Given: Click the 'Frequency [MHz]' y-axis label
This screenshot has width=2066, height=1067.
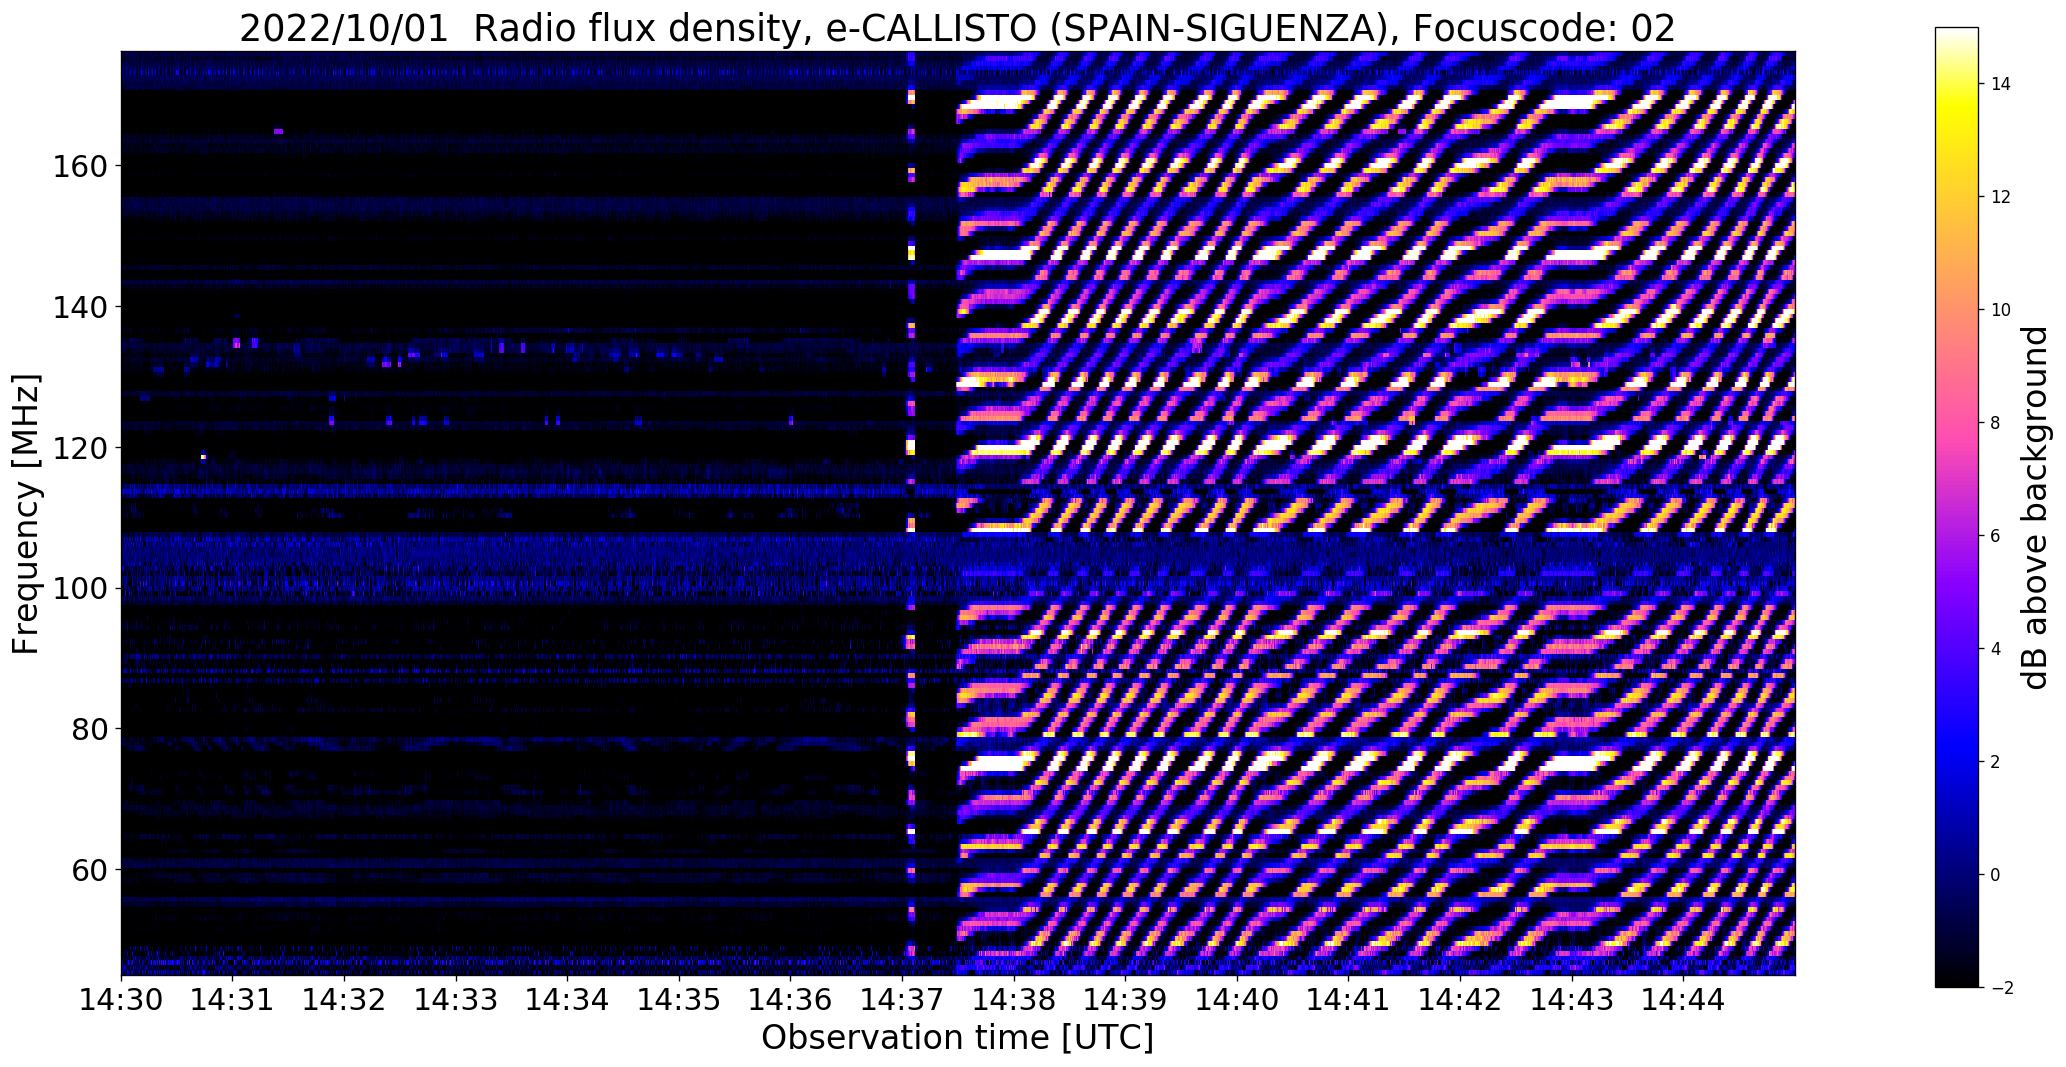Looking at the screenshot, I should point(26,514).
